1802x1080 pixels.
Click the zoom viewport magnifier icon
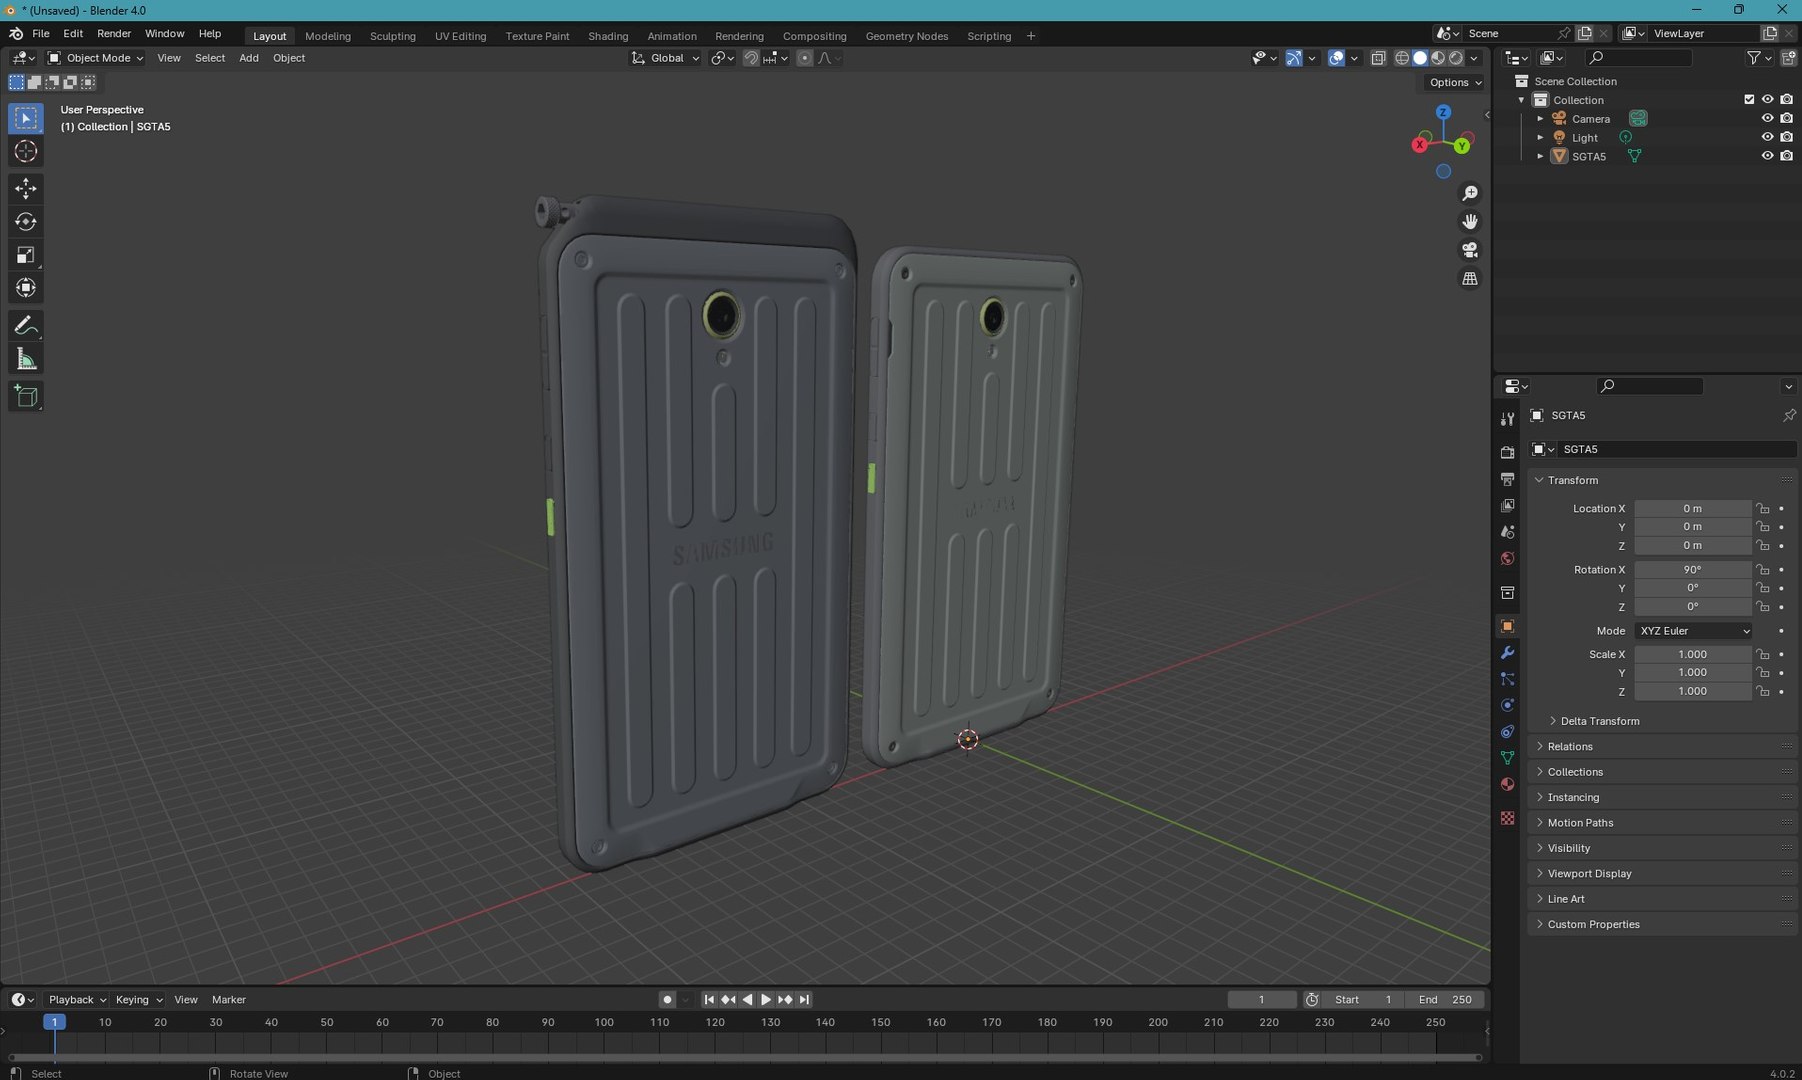click(x=1470, y=193)
